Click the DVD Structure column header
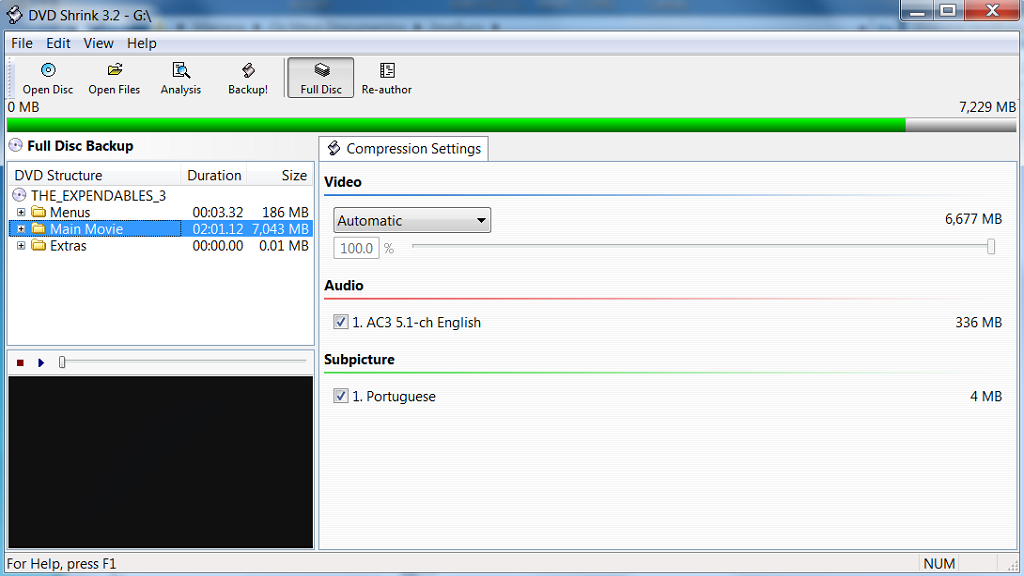The image size is (1024, 576). coord(95,175)
